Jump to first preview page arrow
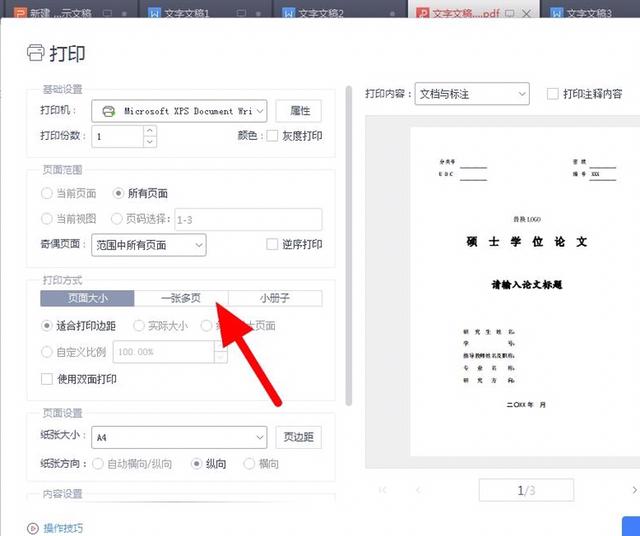 tap(382, 489)
